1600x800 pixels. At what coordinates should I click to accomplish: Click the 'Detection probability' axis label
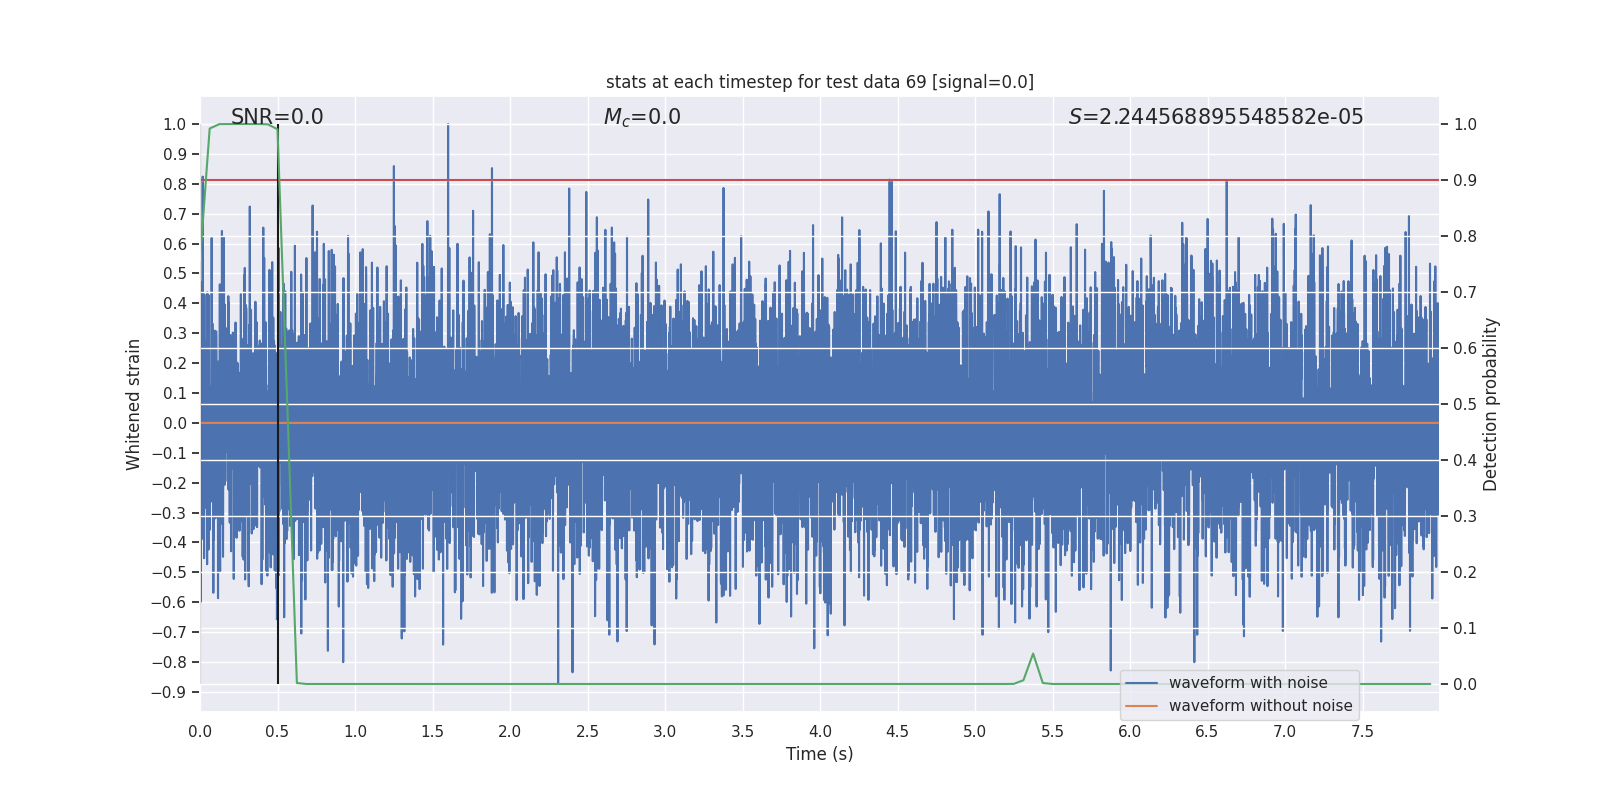pyautogui.click(x=1491, y=404)
